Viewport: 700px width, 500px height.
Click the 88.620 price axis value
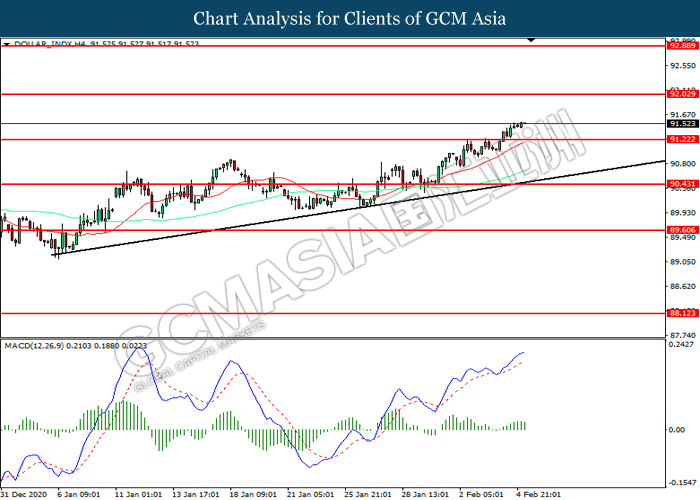click(x=683, y=286)
